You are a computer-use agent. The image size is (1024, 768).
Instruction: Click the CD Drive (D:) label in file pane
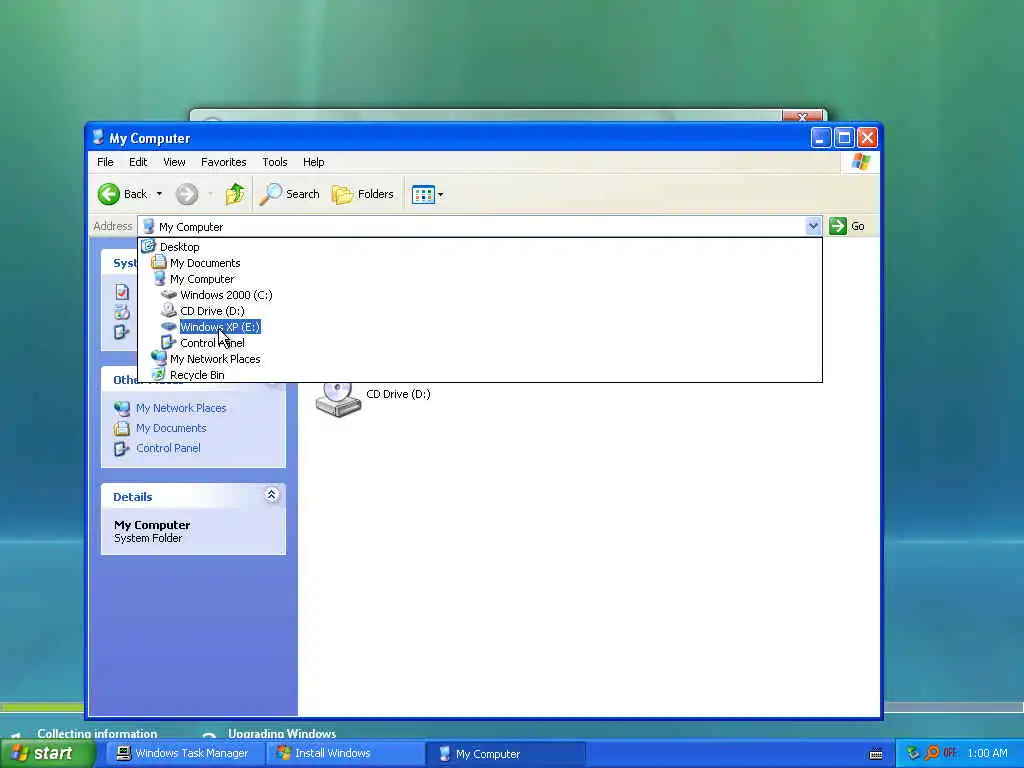click(398, 394)
